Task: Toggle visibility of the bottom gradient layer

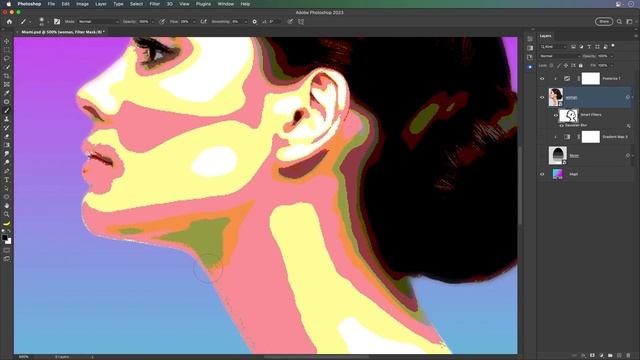Action: (542, 174)
